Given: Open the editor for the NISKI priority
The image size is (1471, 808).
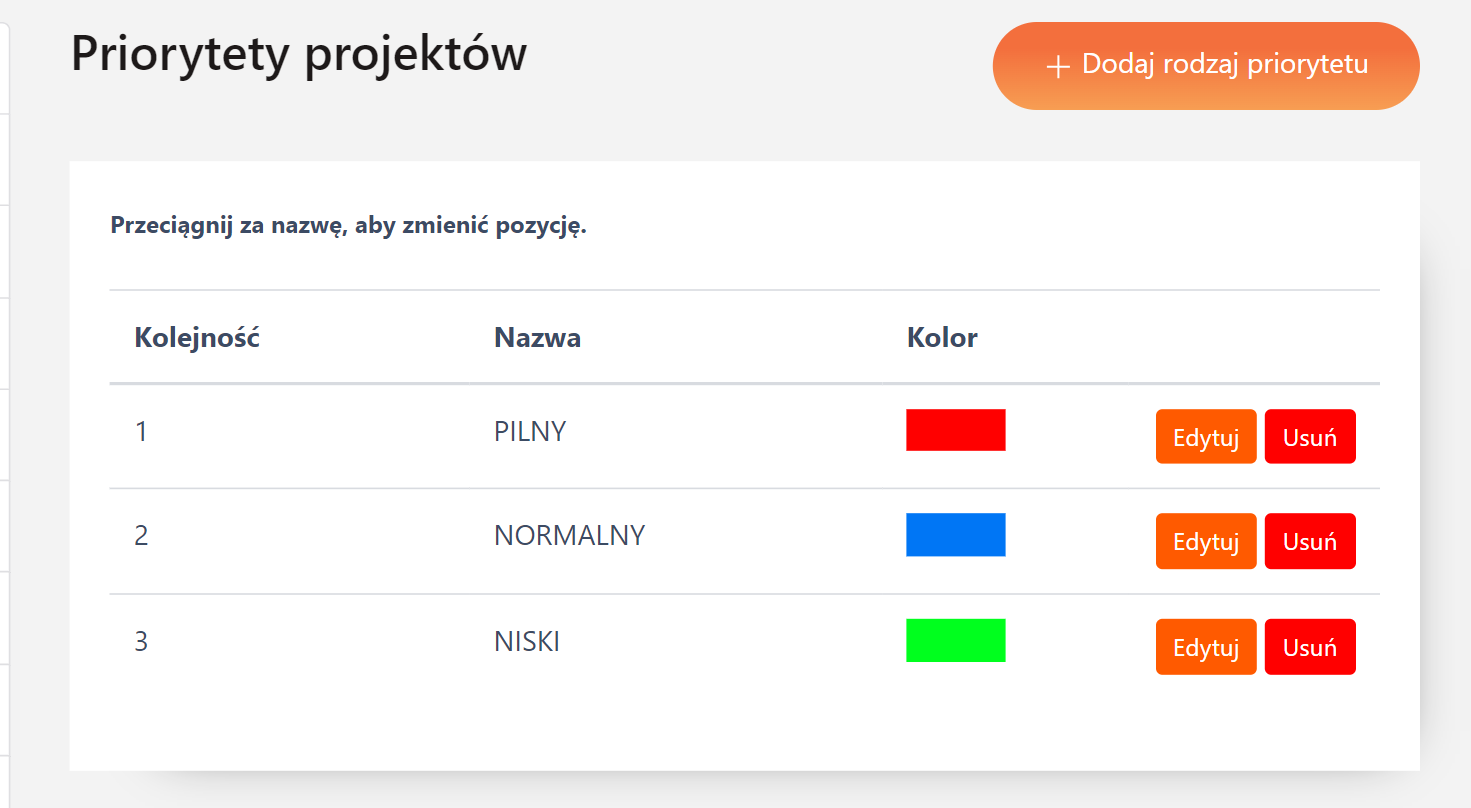Looking at the screenshot, I should pyautogui.click(x=1205, y=647).
